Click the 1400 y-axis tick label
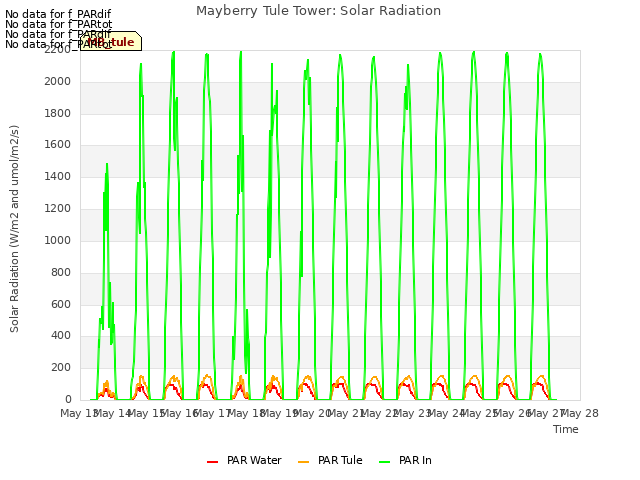The image size is (640, 480). coord(58,177)
